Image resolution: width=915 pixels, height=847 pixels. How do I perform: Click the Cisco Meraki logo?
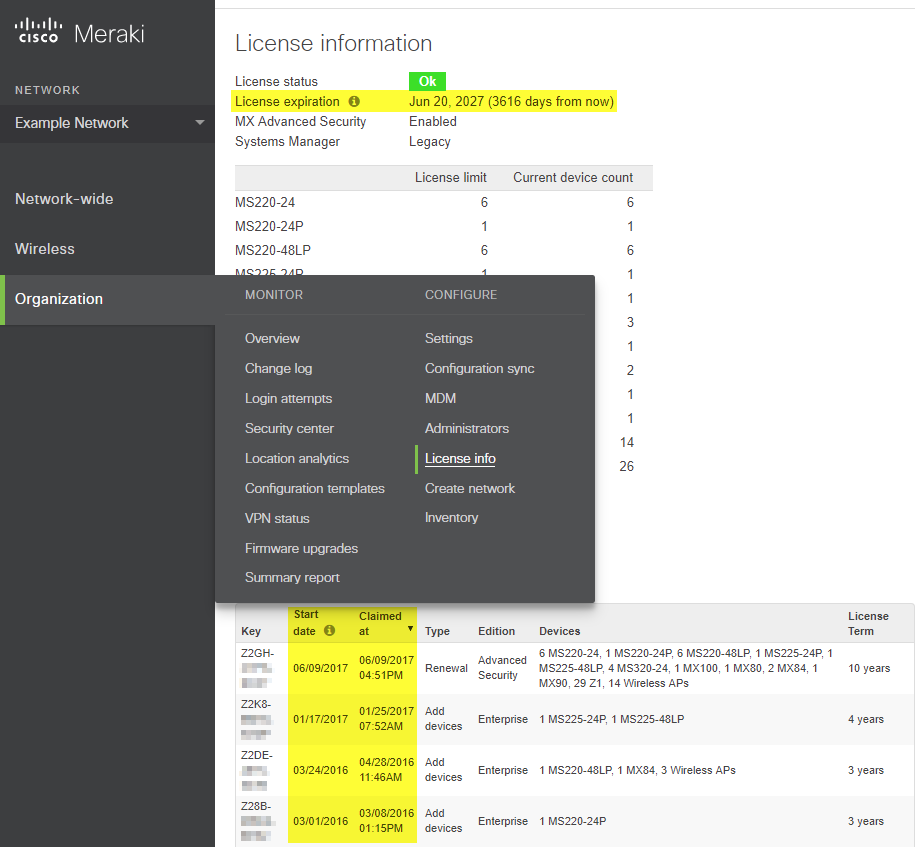pyautogui.click(x=80, y=33)
